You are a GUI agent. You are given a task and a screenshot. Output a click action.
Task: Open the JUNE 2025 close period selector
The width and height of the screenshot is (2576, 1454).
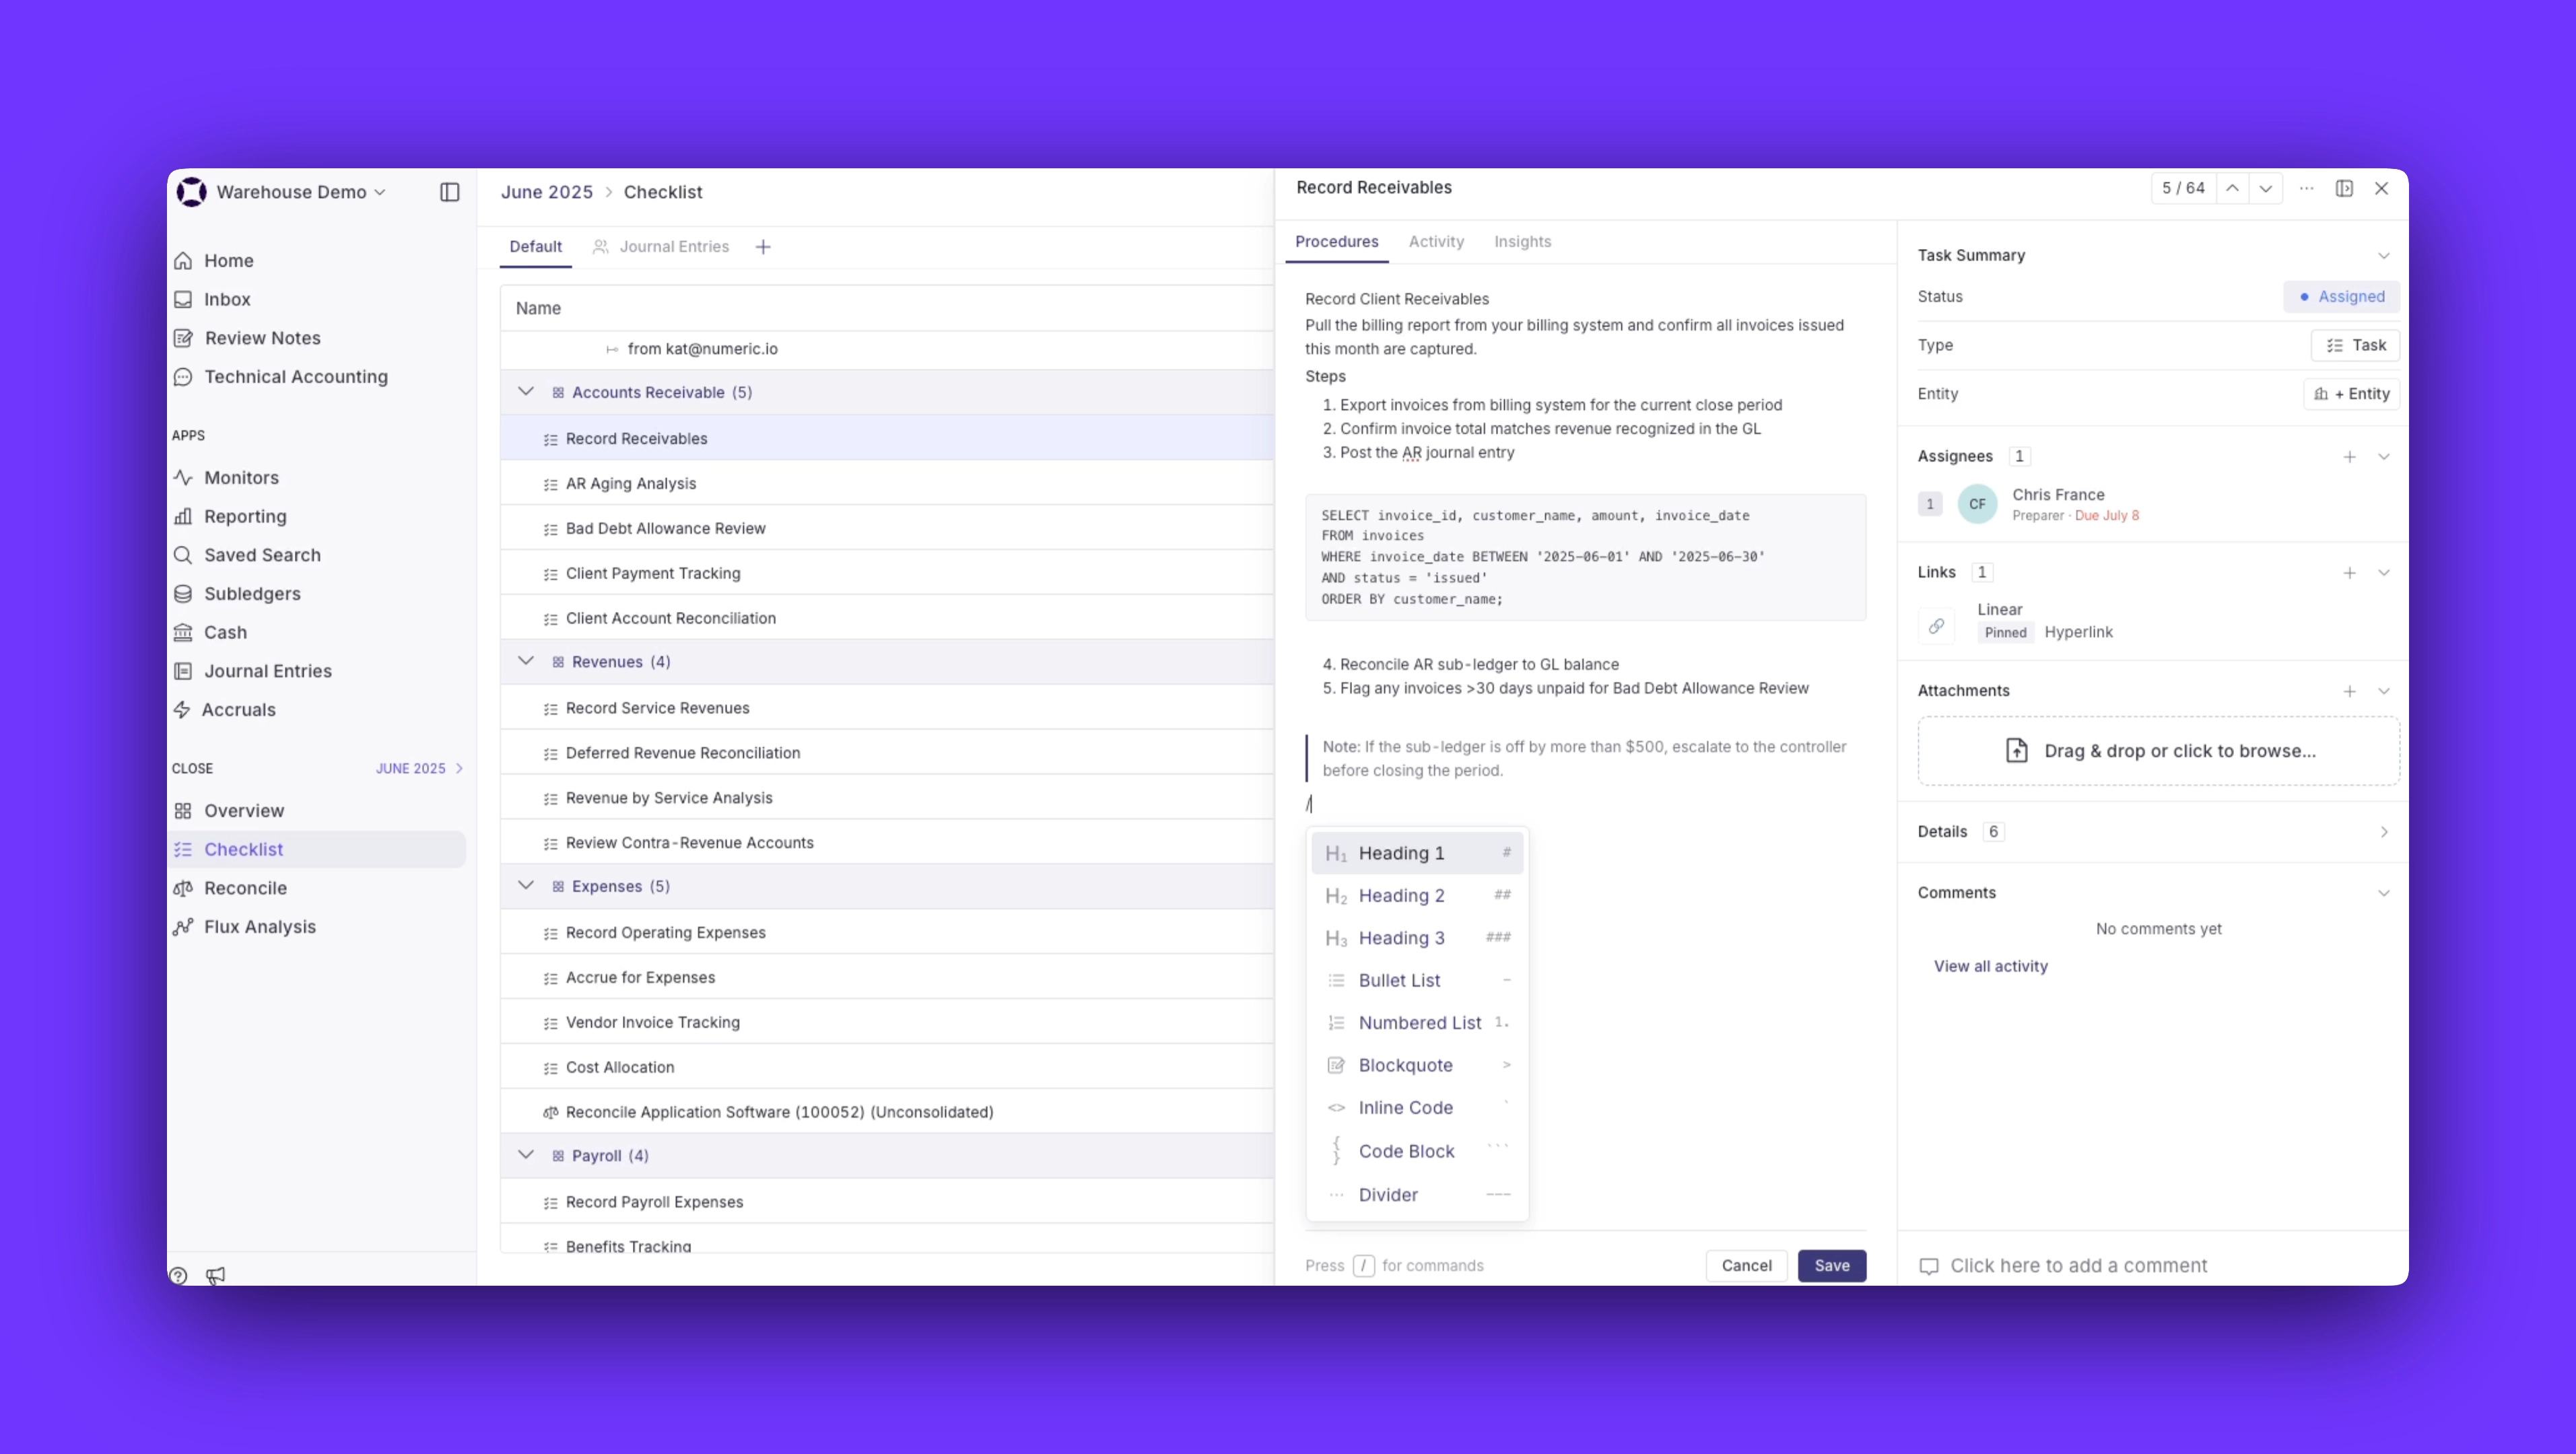coord(419,768)
